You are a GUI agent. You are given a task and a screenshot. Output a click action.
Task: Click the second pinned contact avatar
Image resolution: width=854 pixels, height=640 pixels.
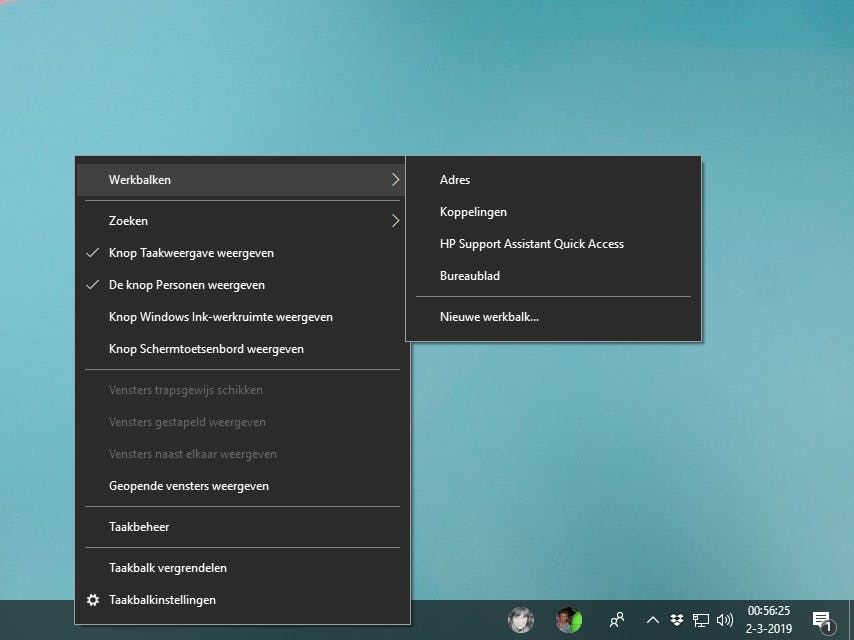pyautogui.click(x=569, y=620)
